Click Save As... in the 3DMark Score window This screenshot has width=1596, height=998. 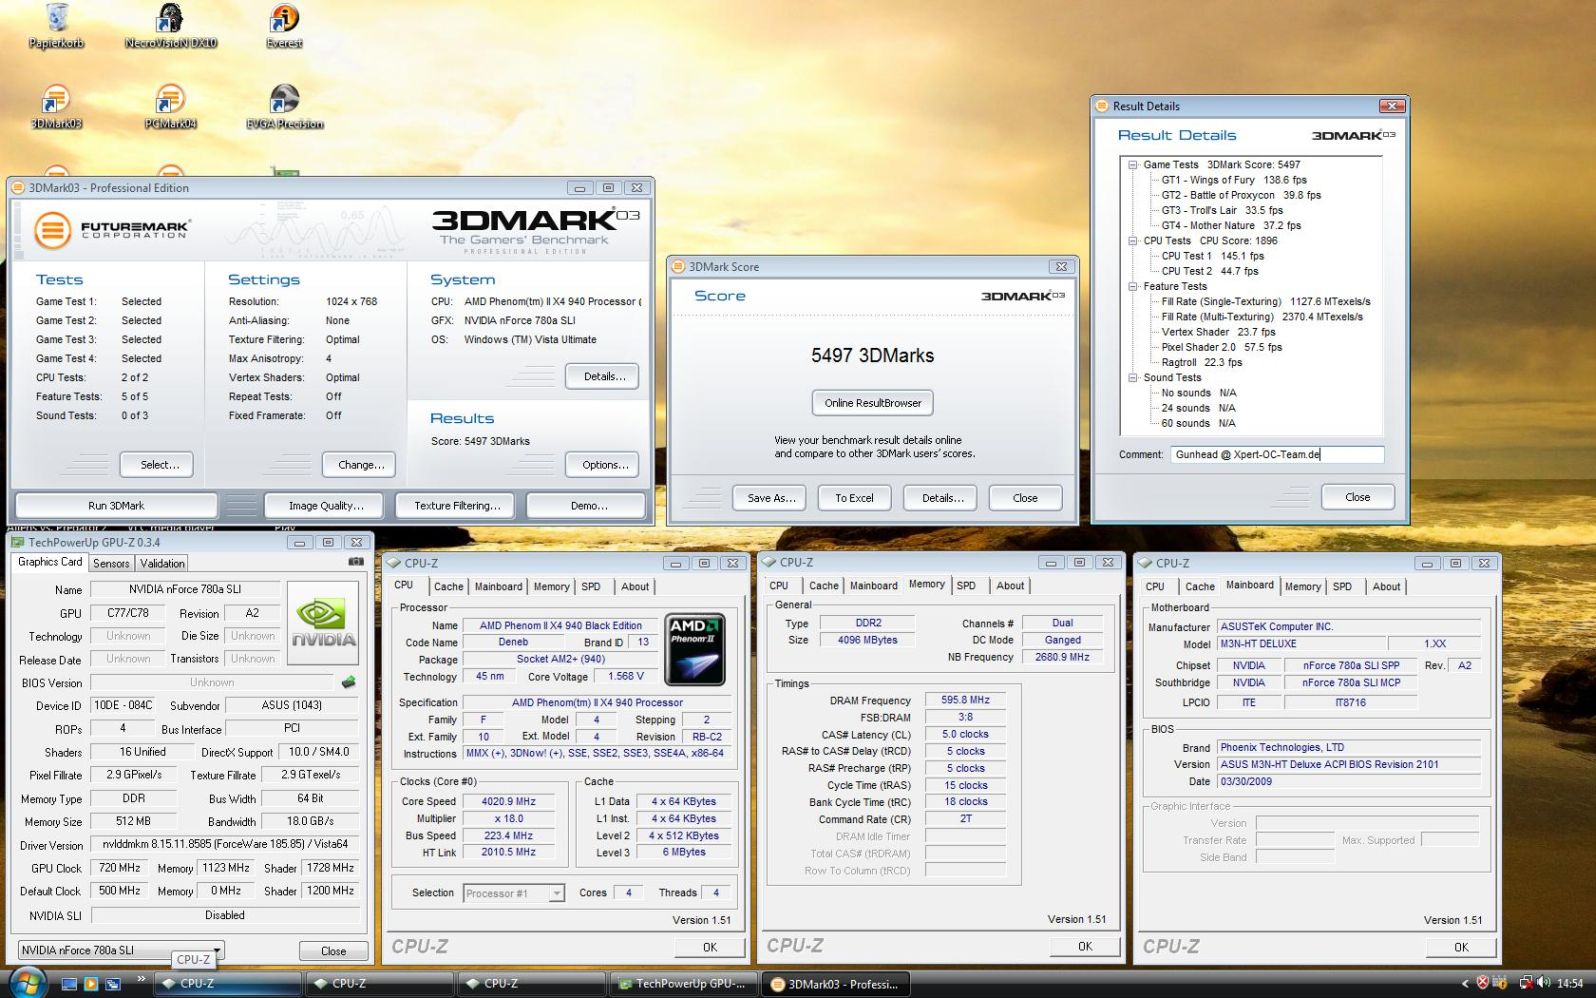[x=771, y=498]
